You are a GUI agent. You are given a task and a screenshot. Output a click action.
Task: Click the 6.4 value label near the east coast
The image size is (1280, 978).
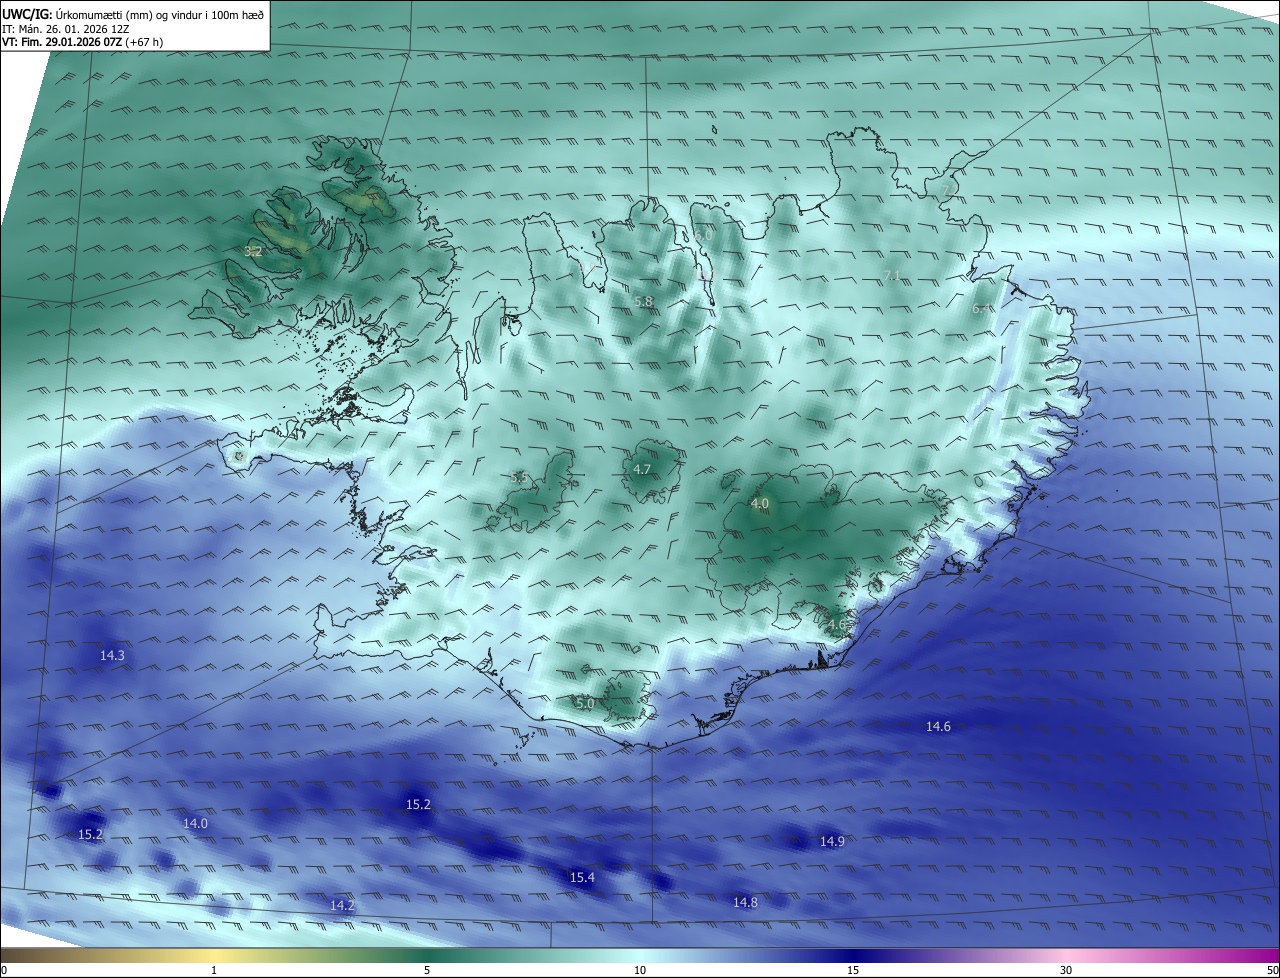(x=983, y=309)
